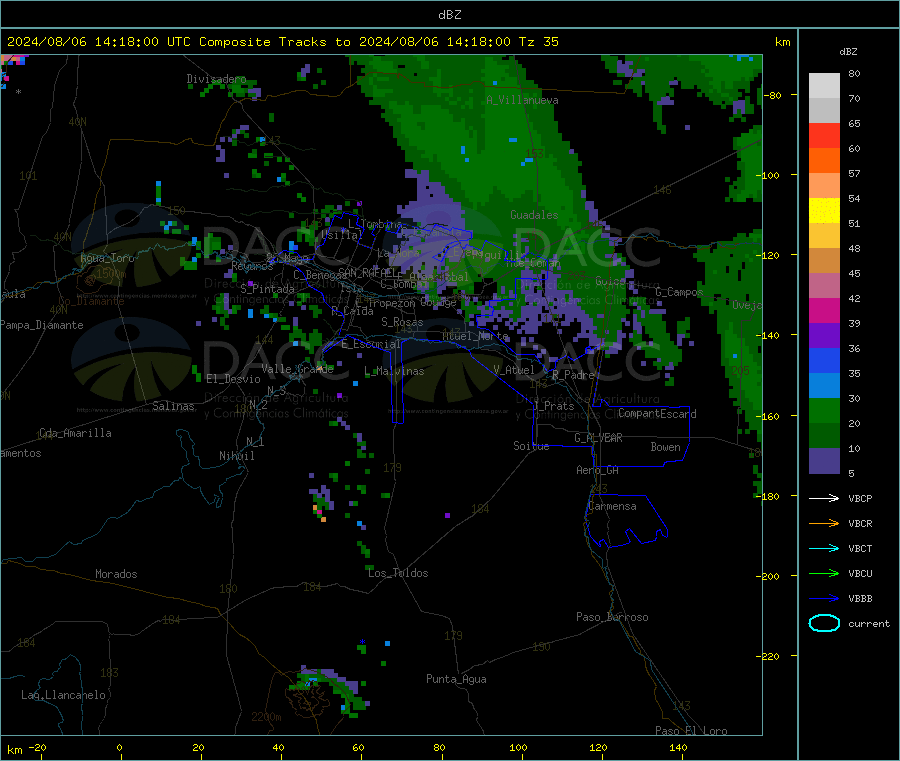Select the yellow 51 dBZ color swatch
The height and width of the screenshot is (761, 900).
[824, 211]
